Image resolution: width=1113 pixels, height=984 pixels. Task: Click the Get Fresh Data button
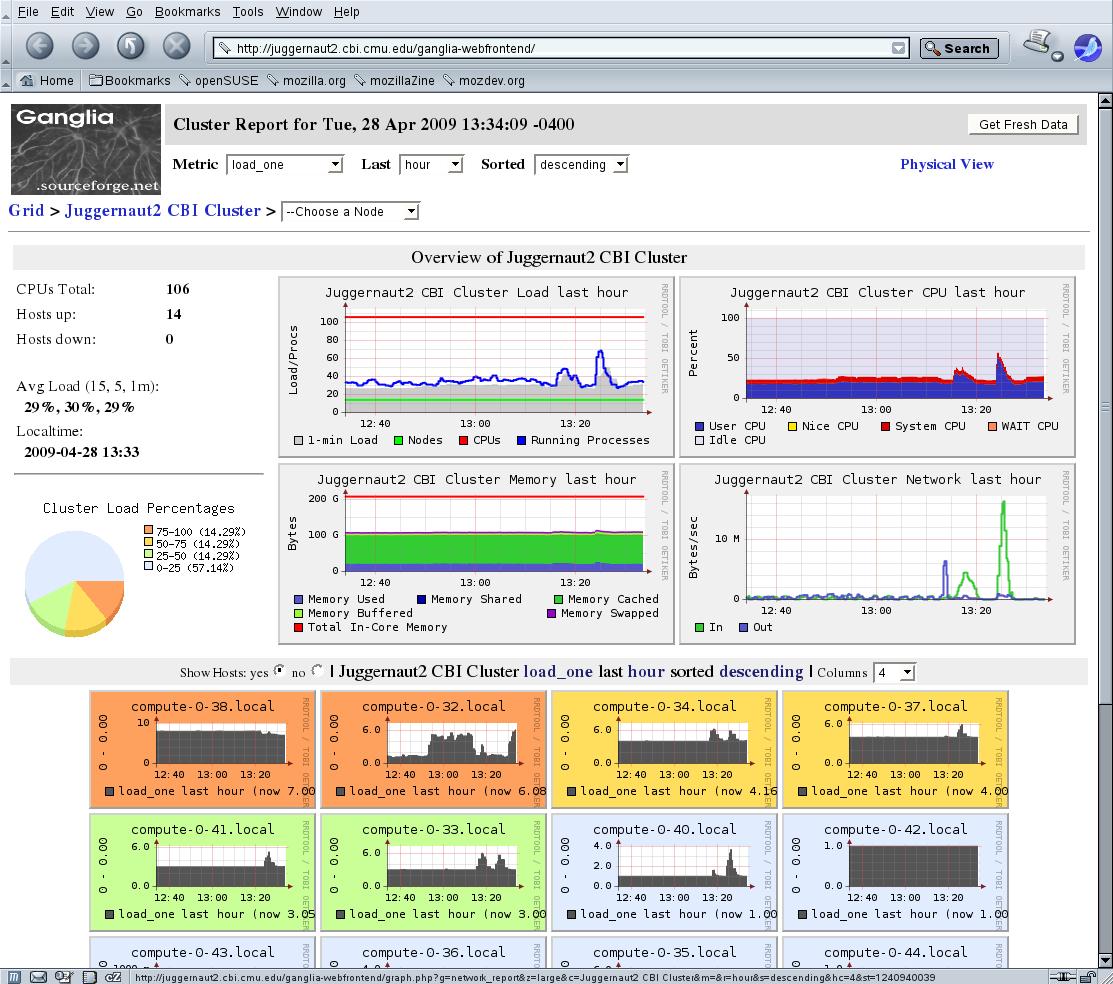1023,124
